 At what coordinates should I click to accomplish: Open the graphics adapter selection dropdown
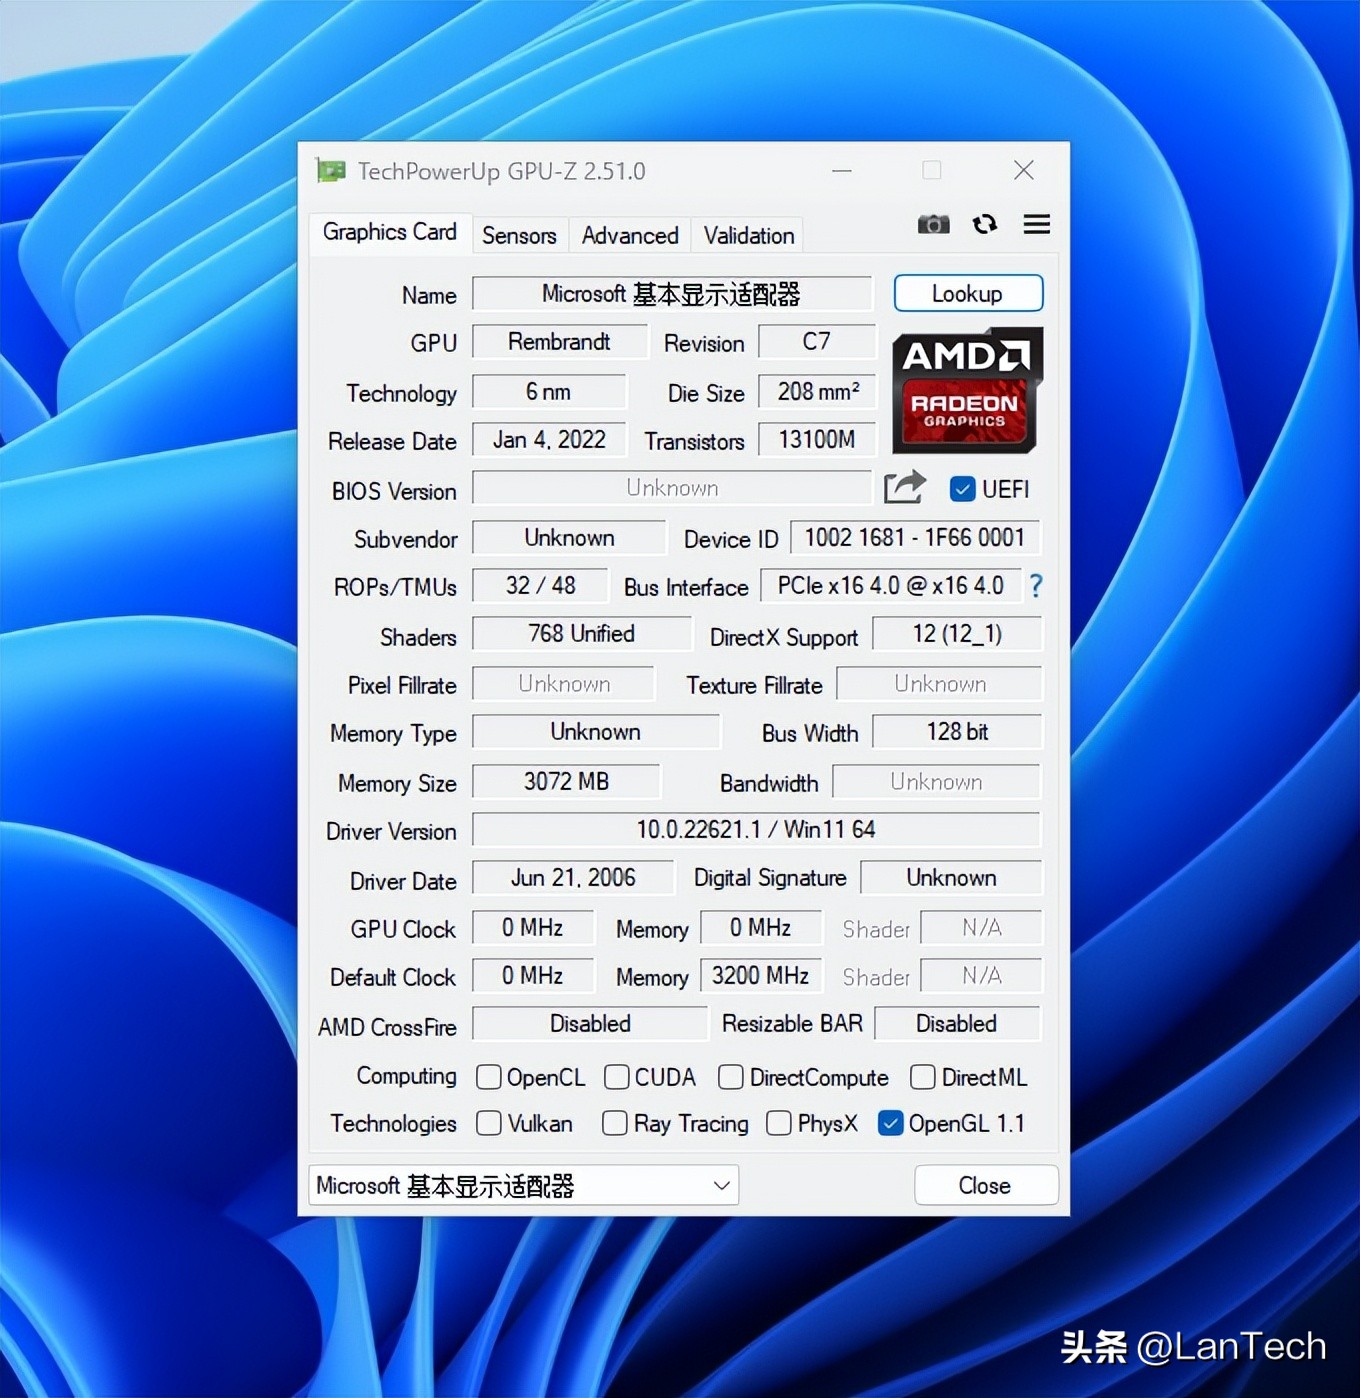click(x=524, y=1185)
